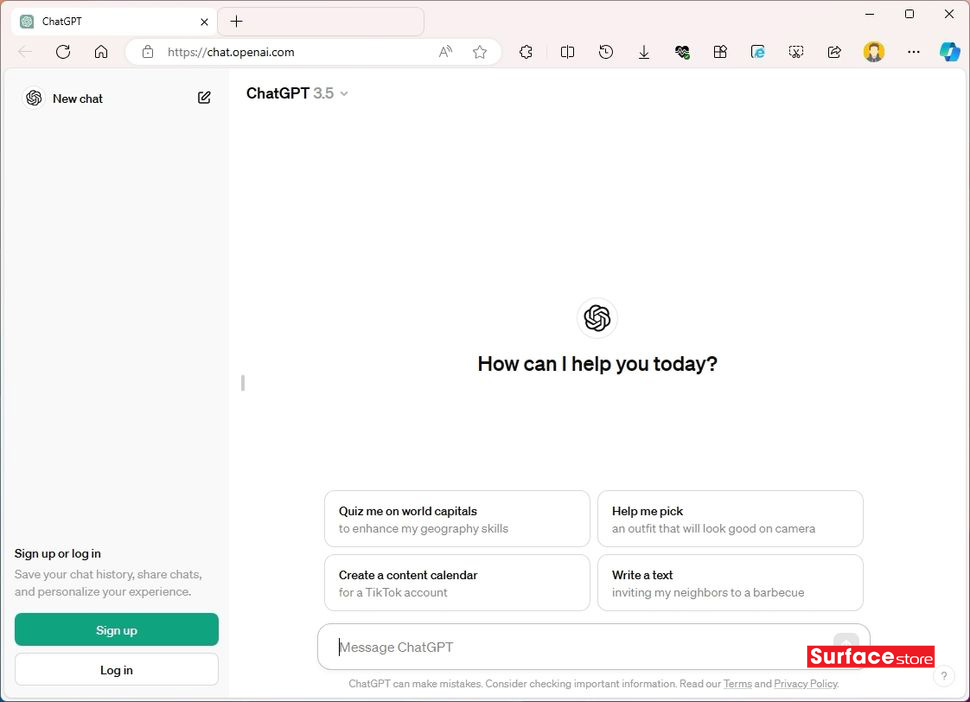Viewport: 970px width, 702px height.
Task: Share this page
Action: [834, 51]
